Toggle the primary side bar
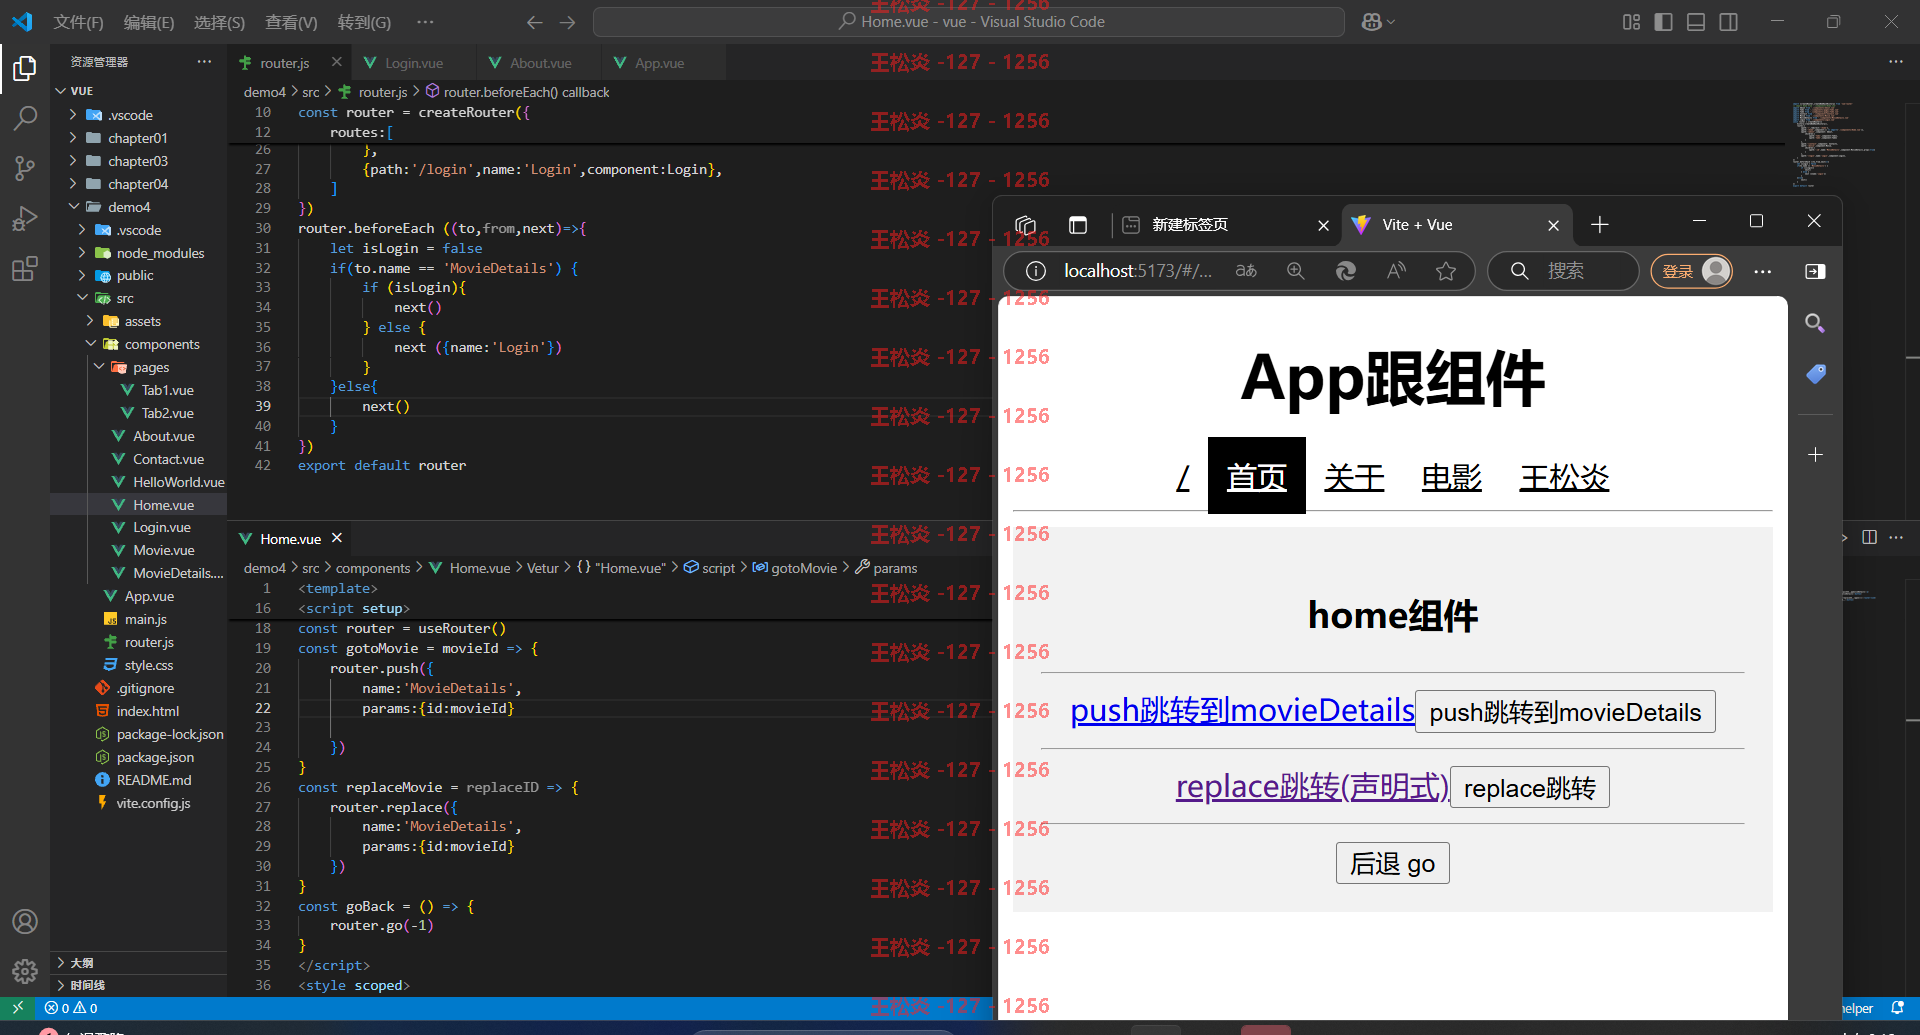Viewport: 1920px width, 1035px height. 1664,22
